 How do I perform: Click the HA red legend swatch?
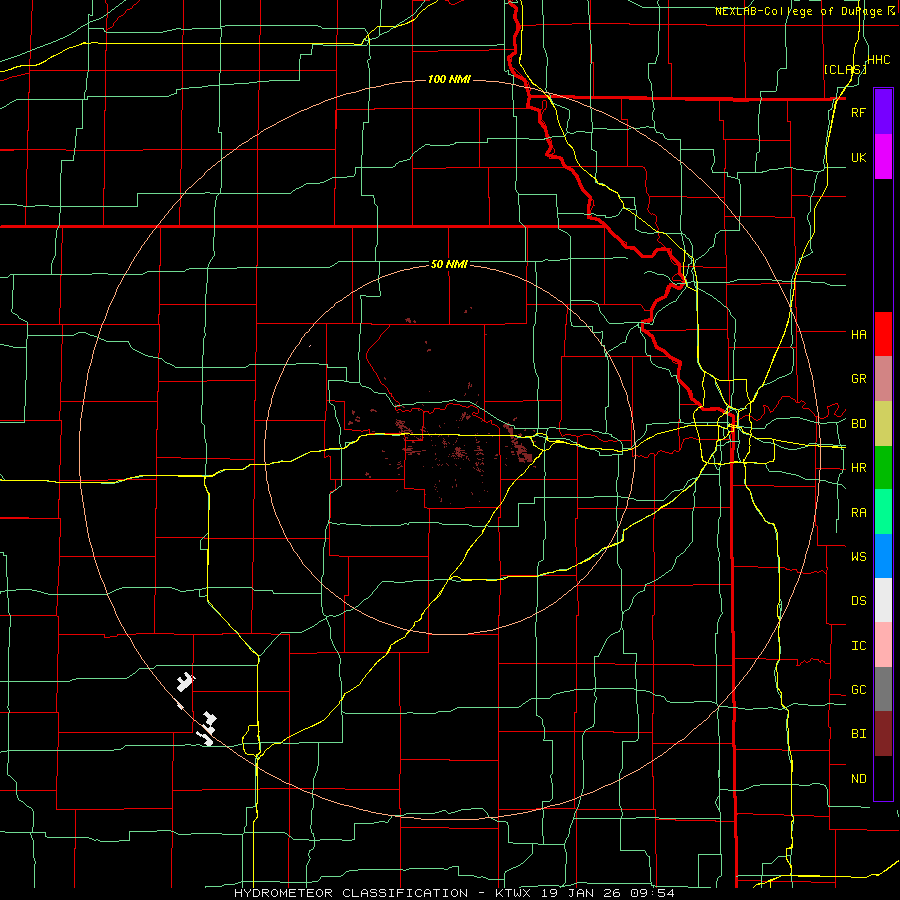883,334
